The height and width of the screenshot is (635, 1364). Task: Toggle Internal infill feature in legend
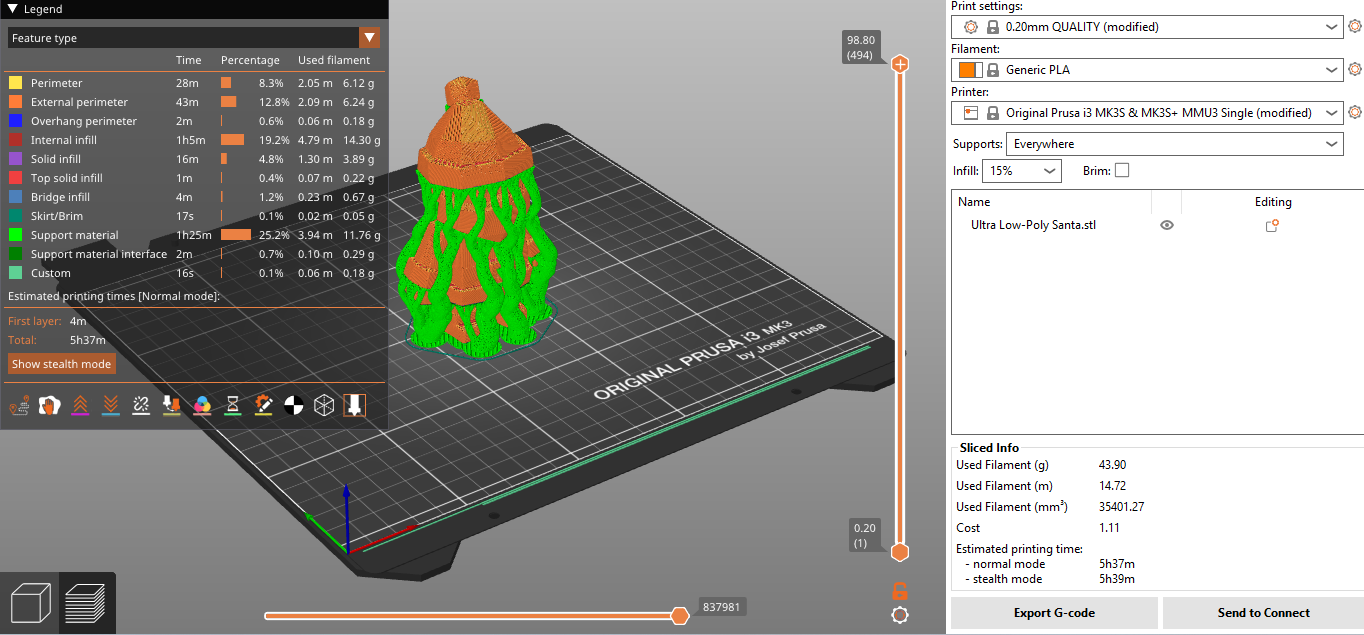tap(193, 140)
